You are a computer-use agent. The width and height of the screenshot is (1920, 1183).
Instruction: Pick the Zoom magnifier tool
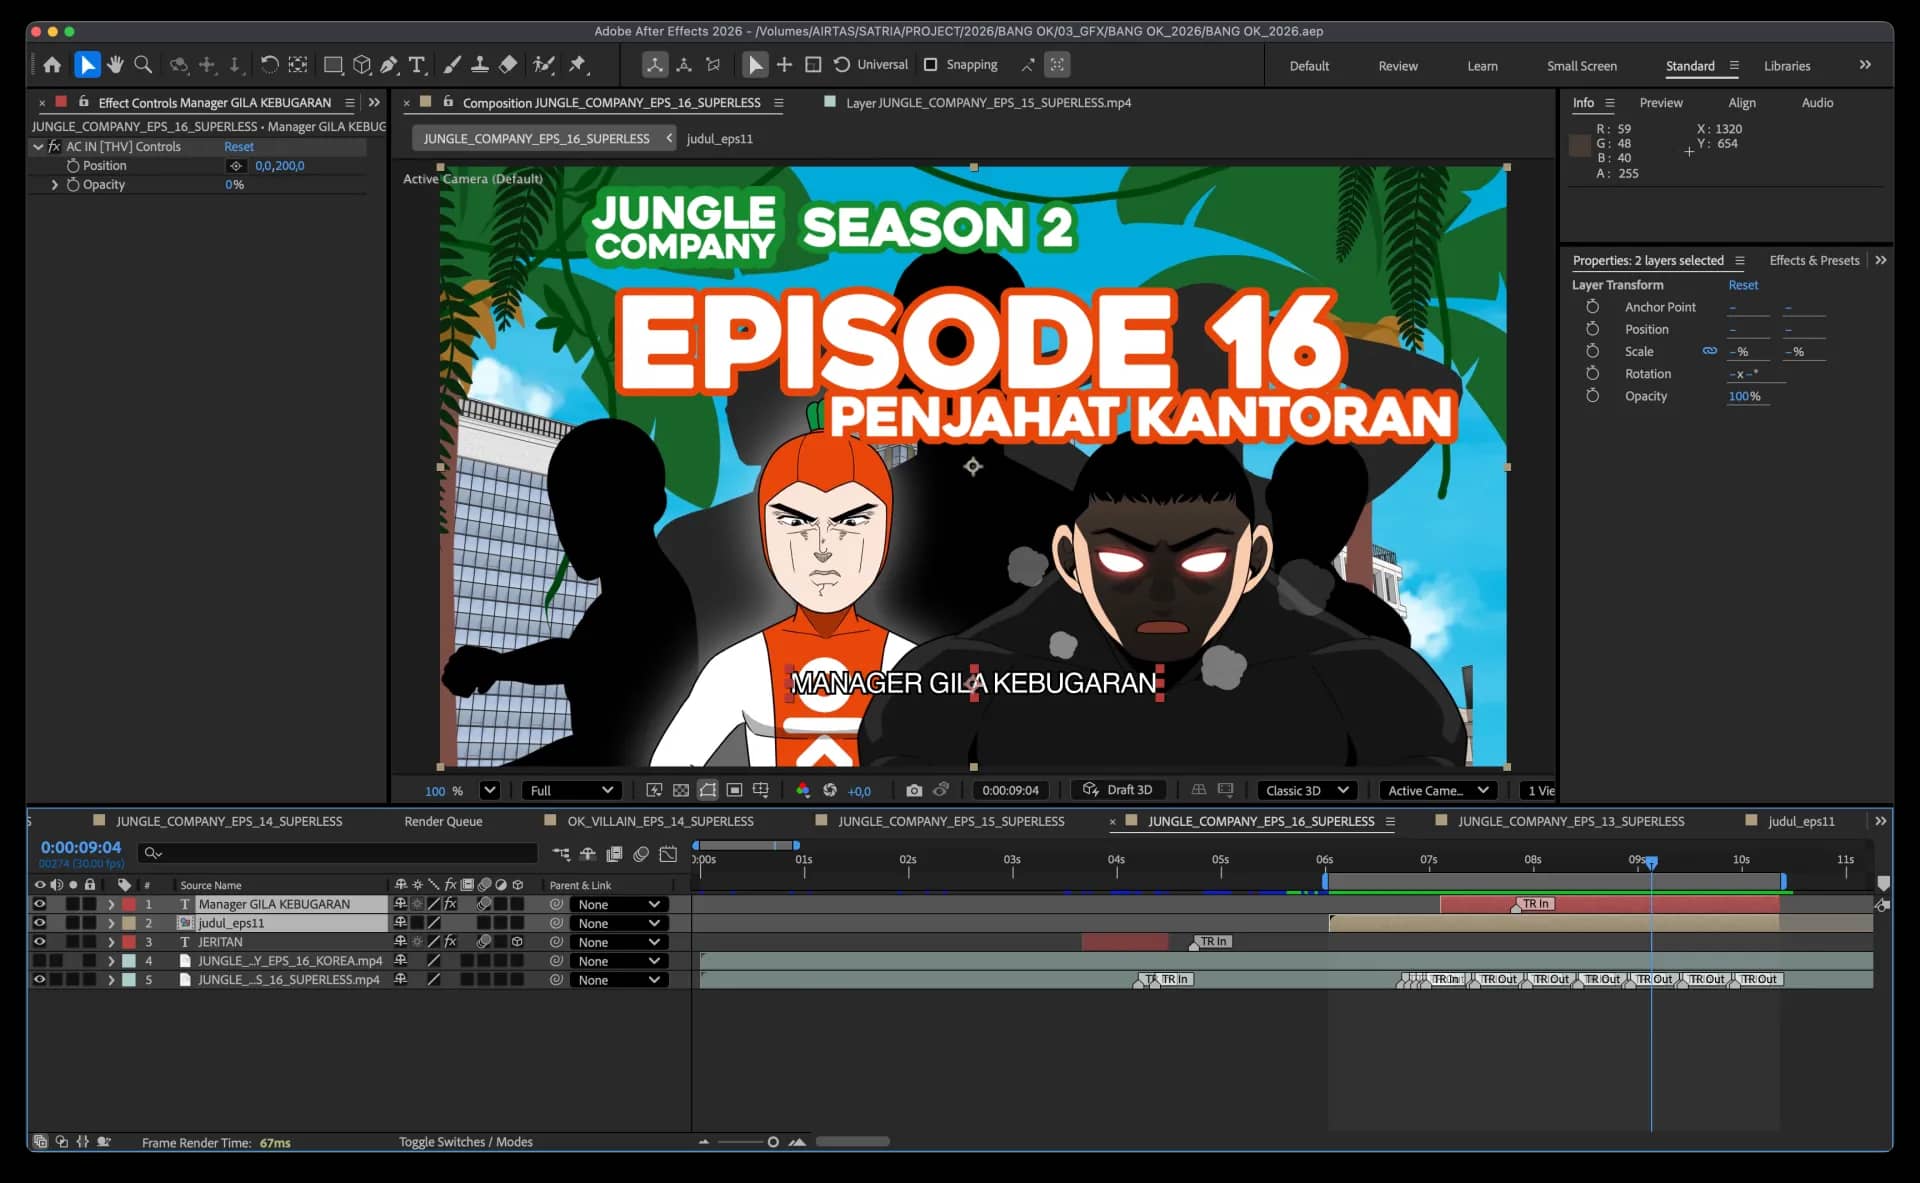click(x=143, y=65)
